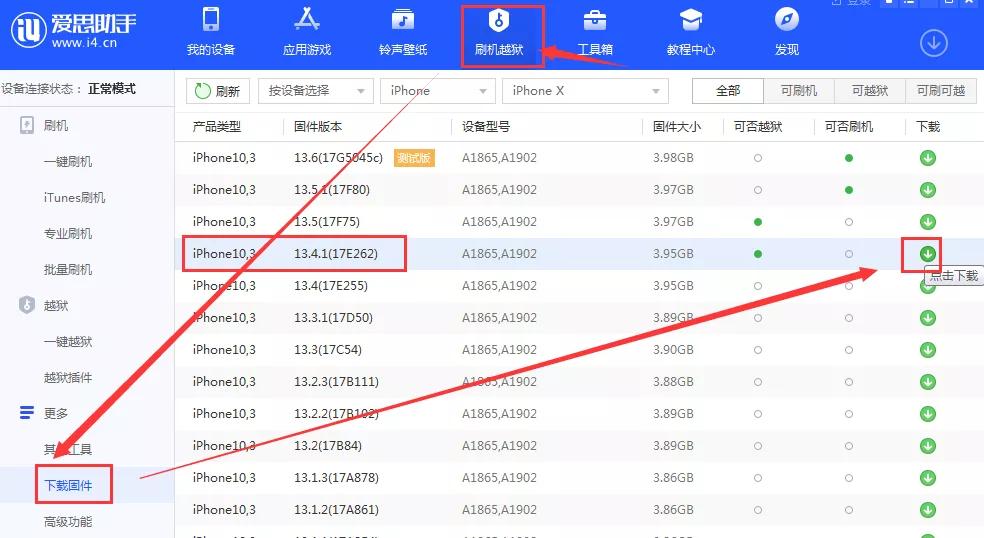
Task: Click flash indicator for 13.2(17B84) row
Action: click(848, 446)
